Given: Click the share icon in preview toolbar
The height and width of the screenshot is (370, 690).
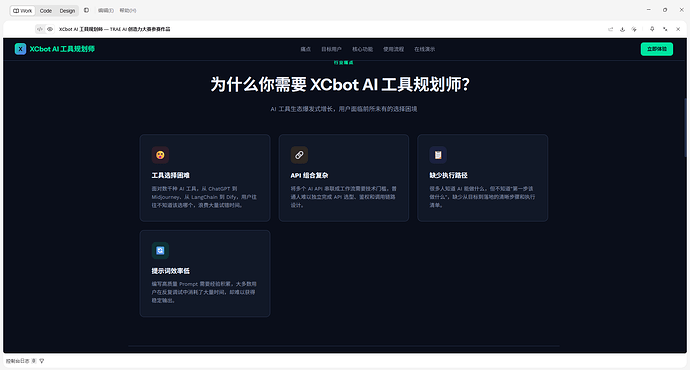Looking at the screenshot, I should pyautogui.click(x=610, y=29).
